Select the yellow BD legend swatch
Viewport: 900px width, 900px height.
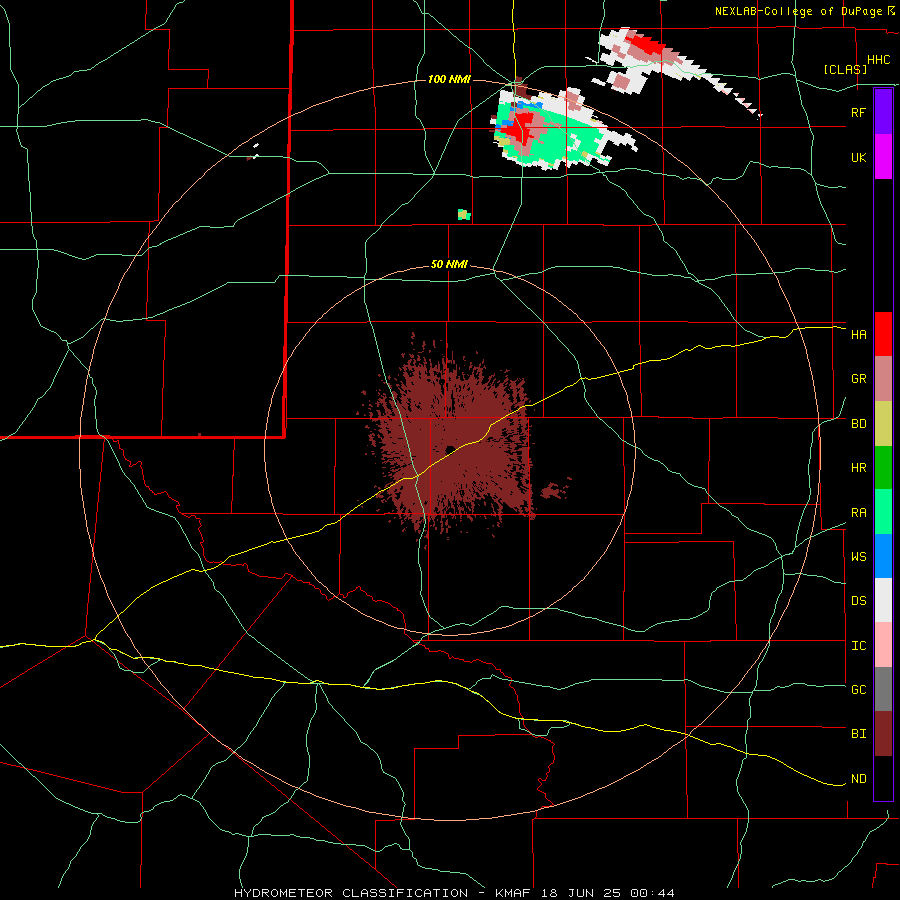click(x=883, y=424)
